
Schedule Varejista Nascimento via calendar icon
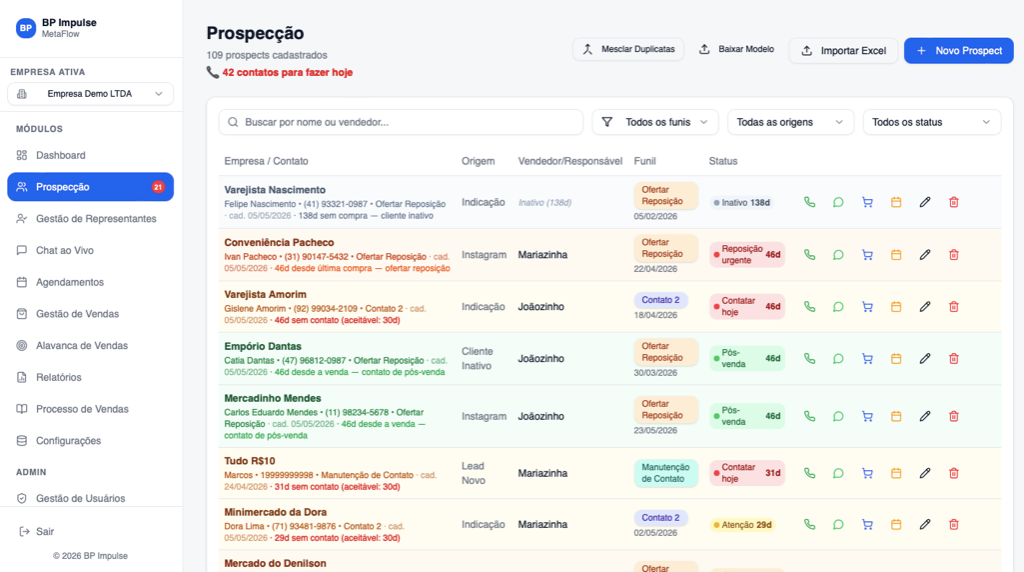pos(896,202)
